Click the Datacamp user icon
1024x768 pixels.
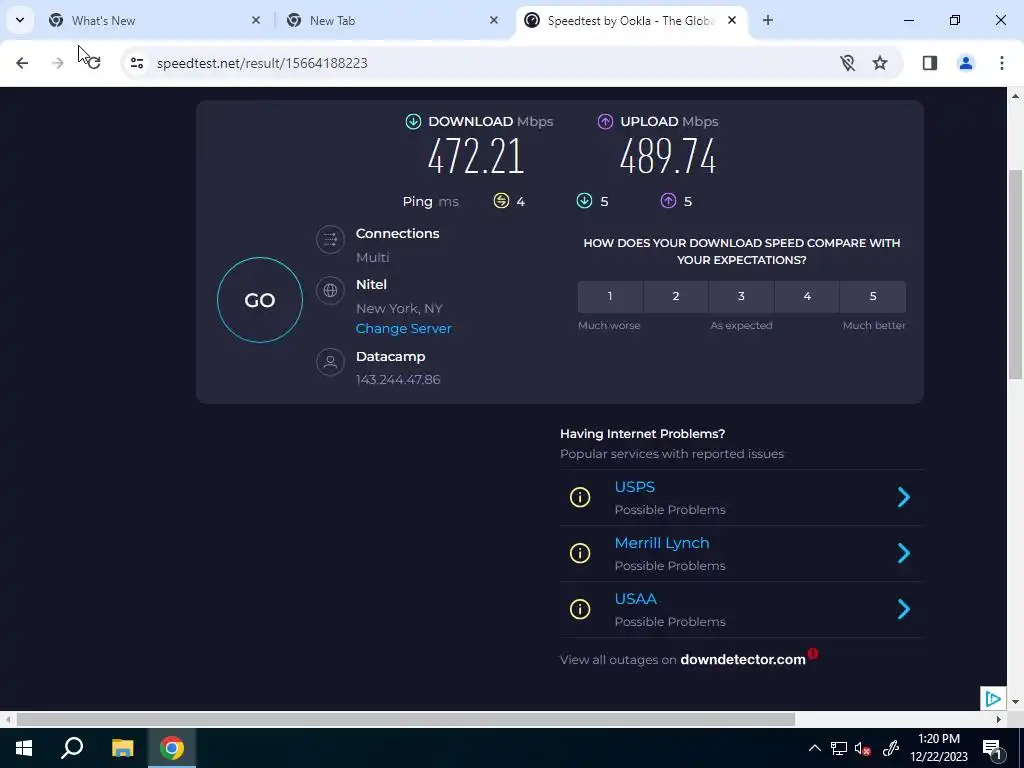coord(330,362)
